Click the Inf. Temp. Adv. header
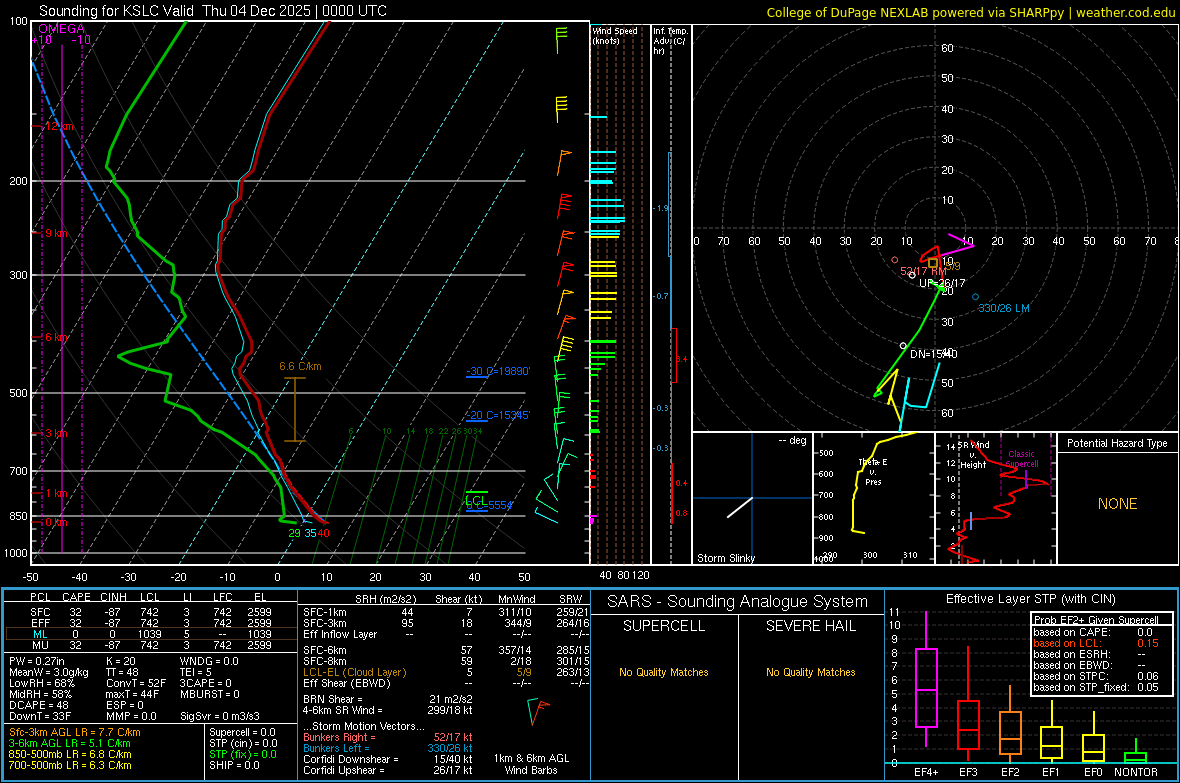Screen dimensions: 1180x783 point(669,41)
